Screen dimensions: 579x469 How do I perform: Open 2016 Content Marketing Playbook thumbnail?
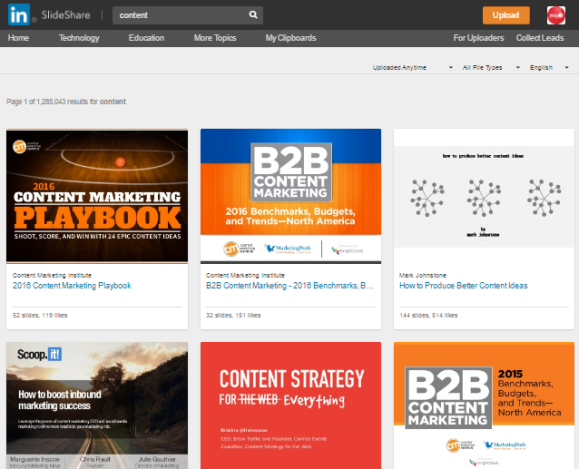coord(97,196)
